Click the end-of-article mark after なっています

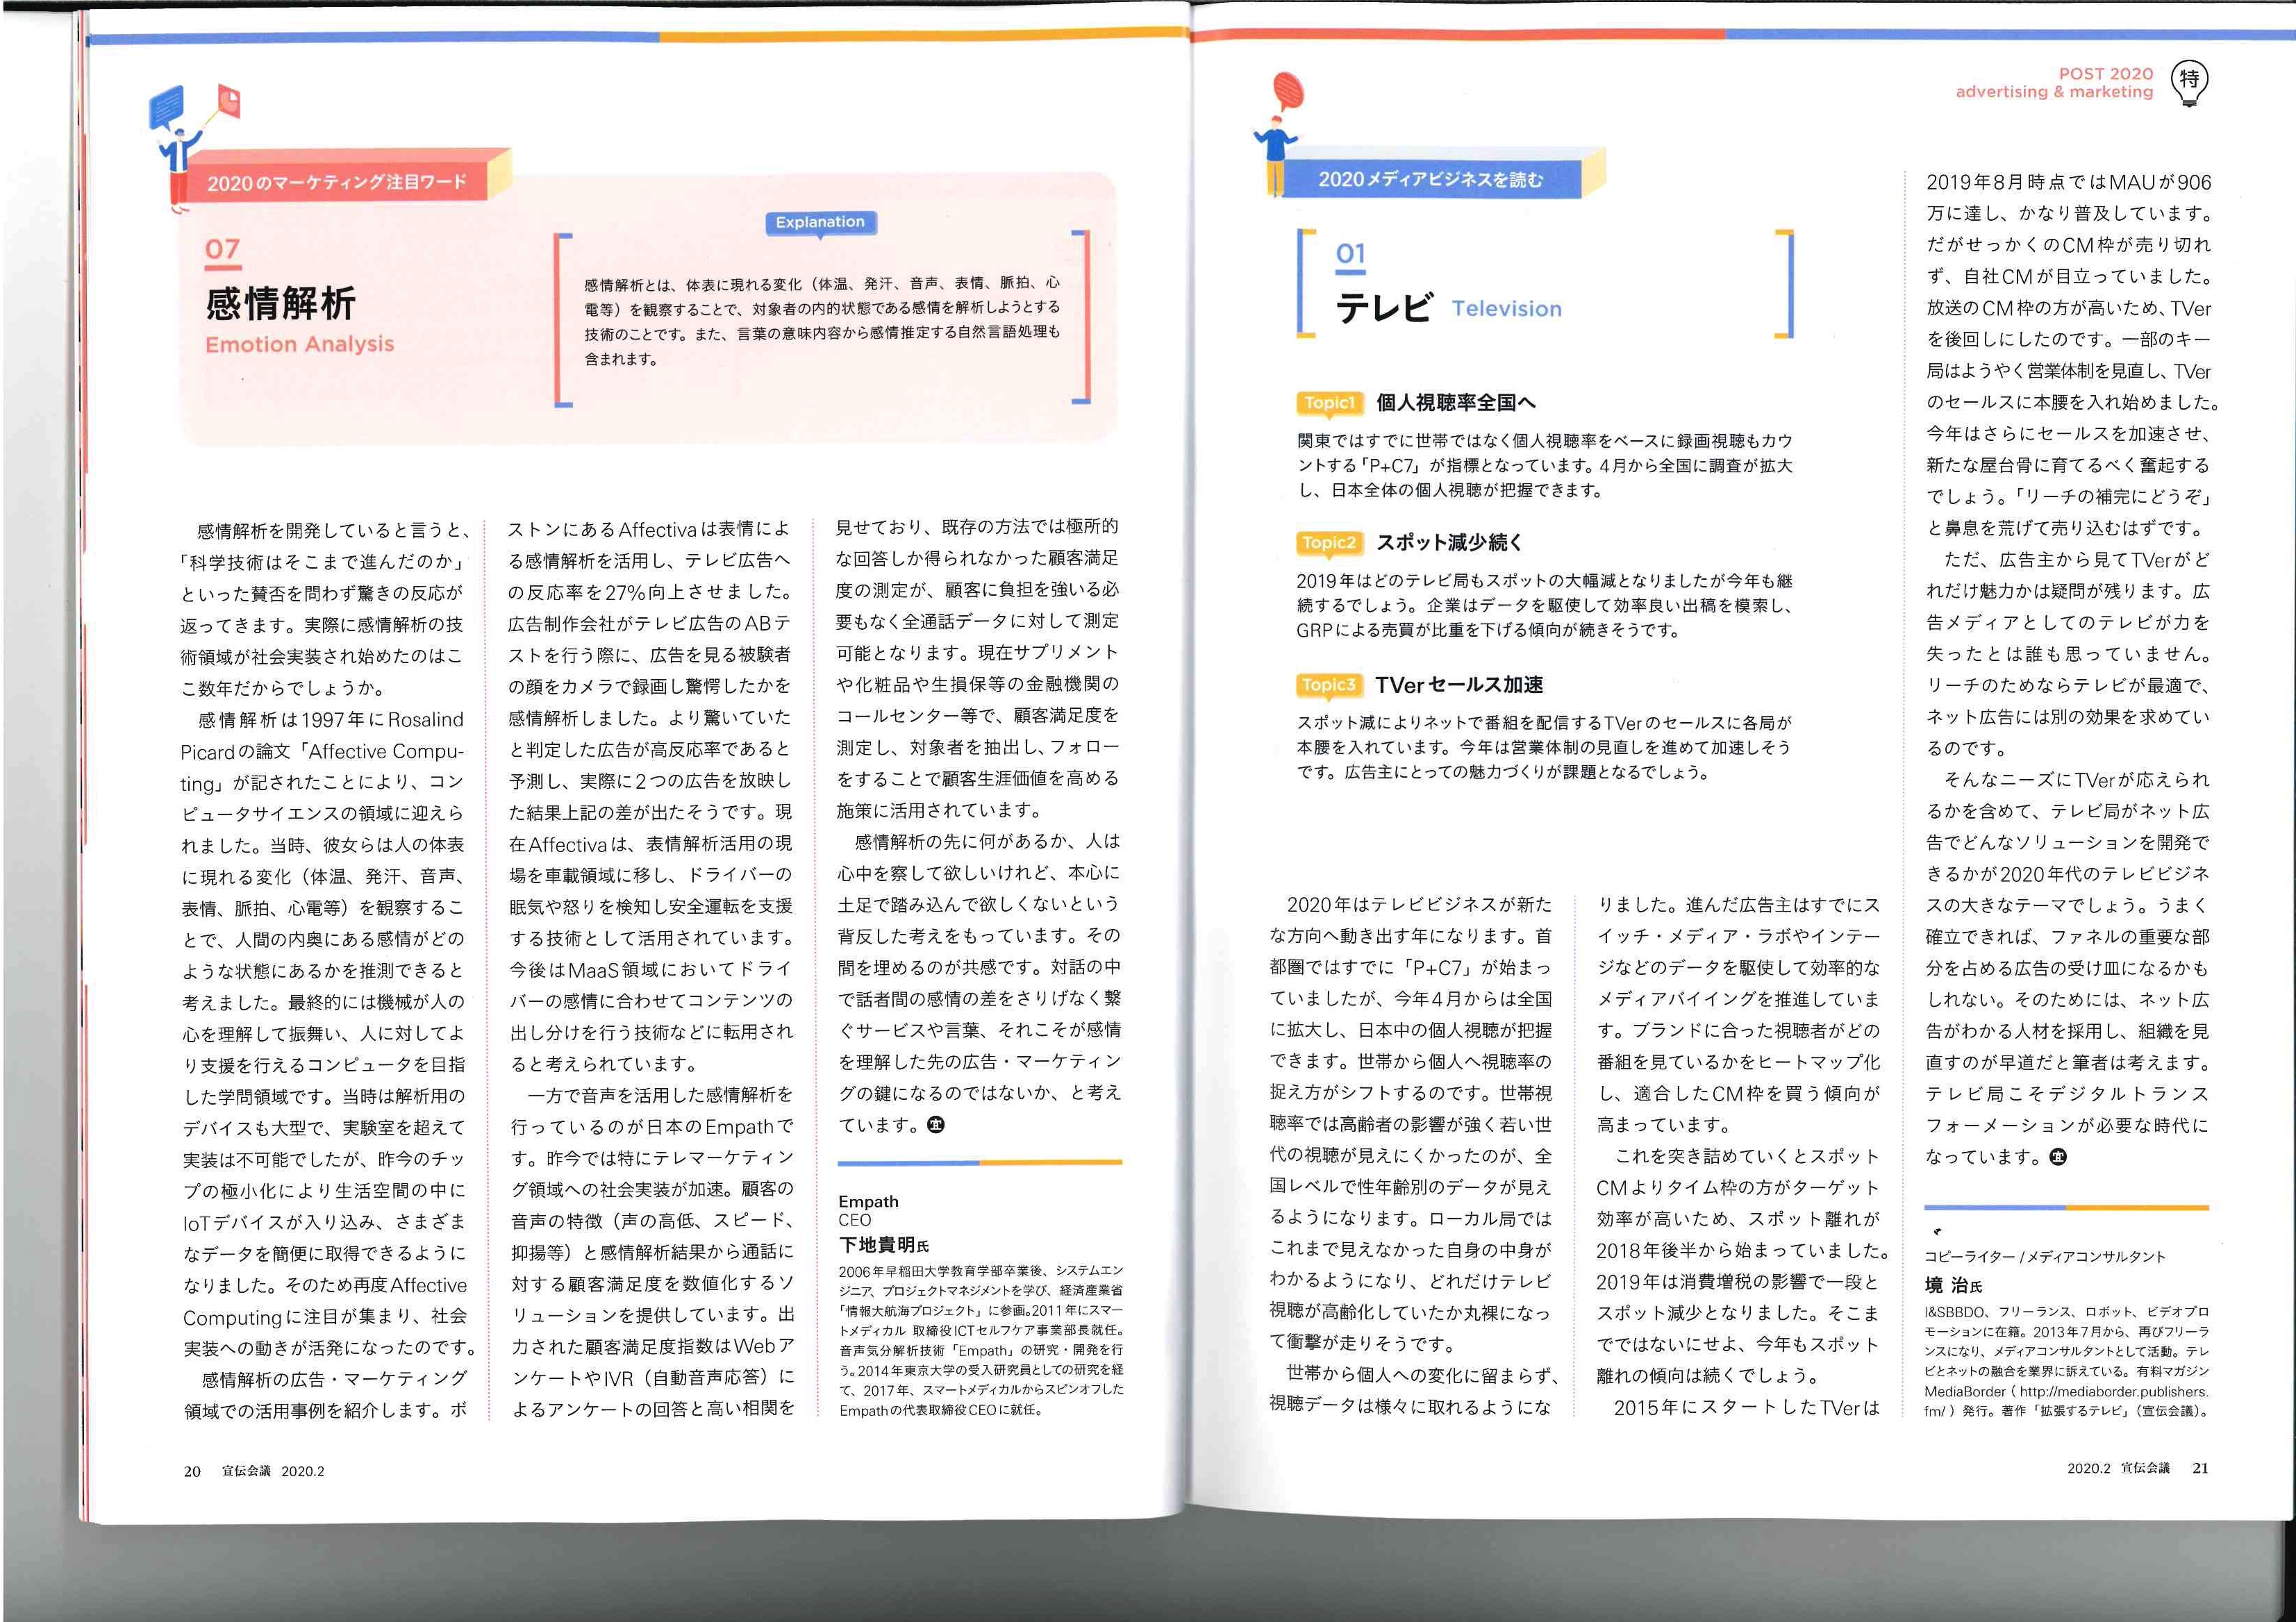(2058, 1157)
